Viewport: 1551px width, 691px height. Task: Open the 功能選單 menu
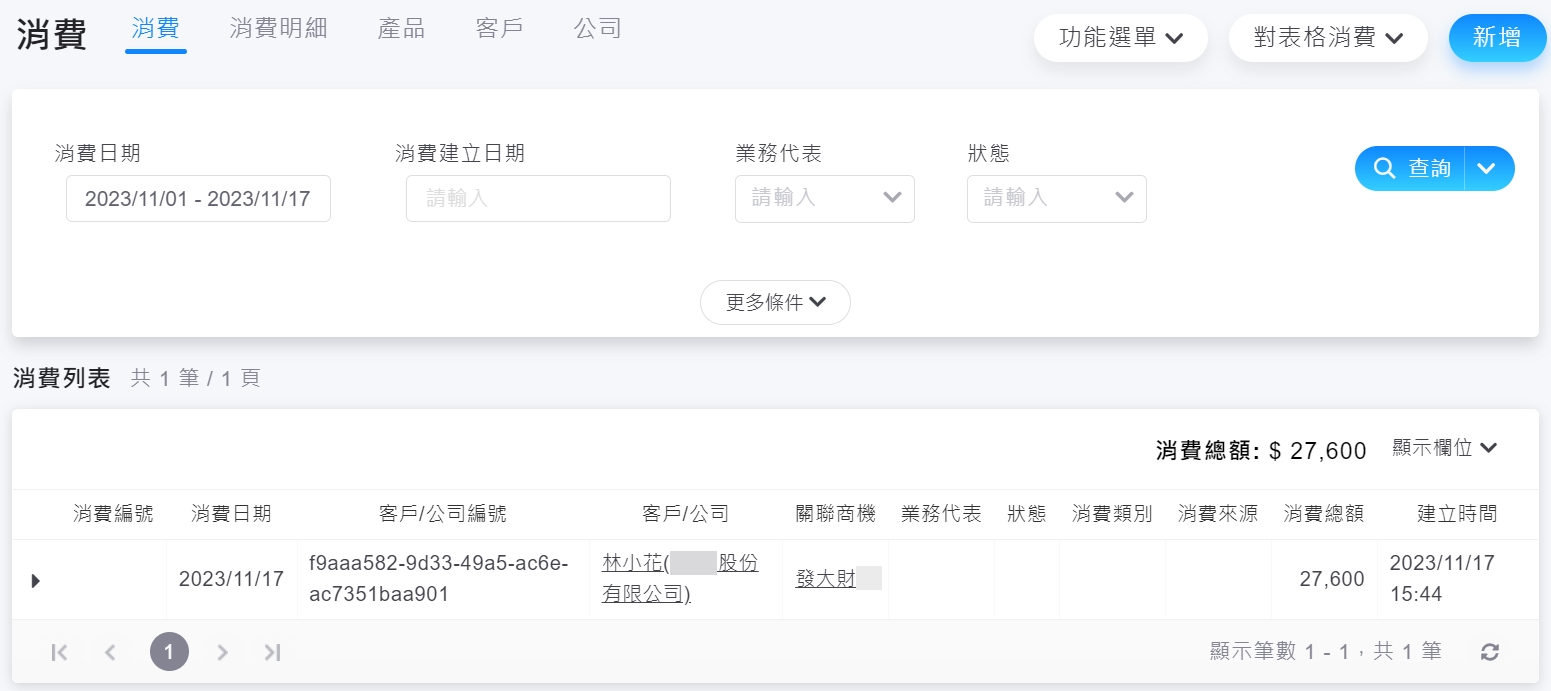coord(1121,38)
